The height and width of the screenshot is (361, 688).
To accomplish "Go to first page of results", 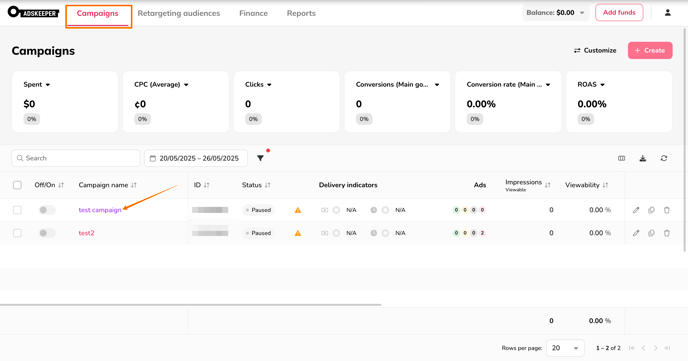I will coord(632,348).
